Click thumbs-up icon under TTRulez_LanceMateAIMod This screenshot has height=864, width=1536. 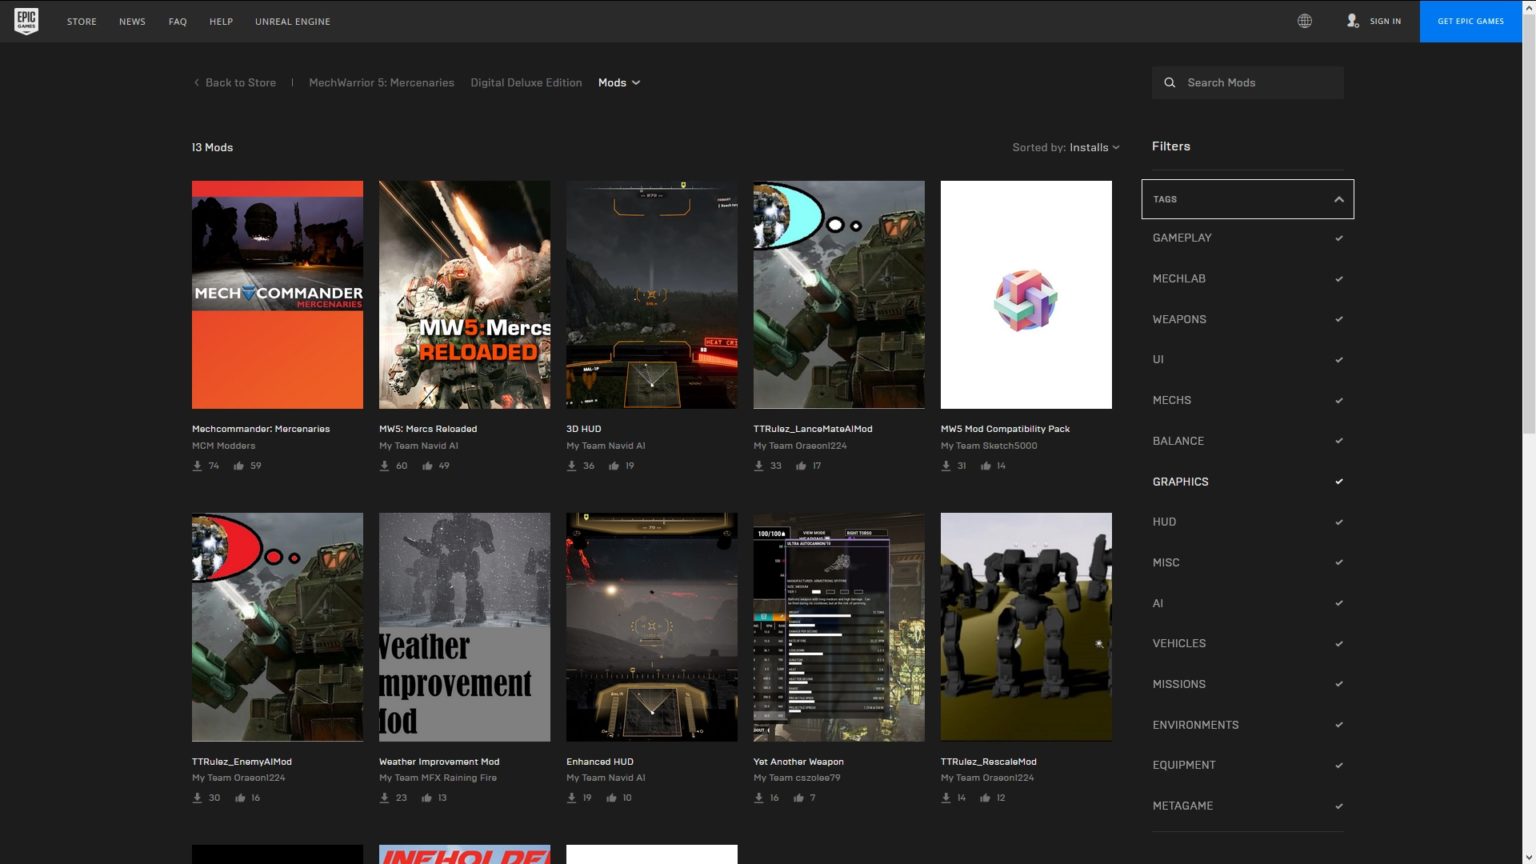pyautogui.click(x=800, y=466)
